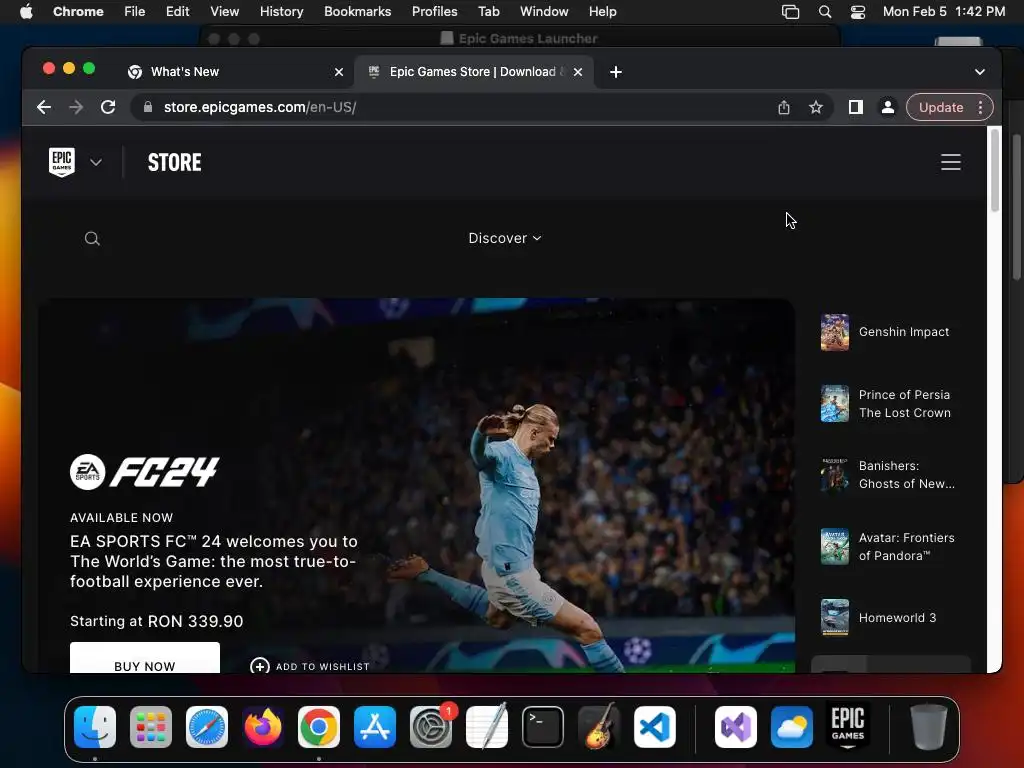Open Firefox from the Dock

(x=263, y=727)
